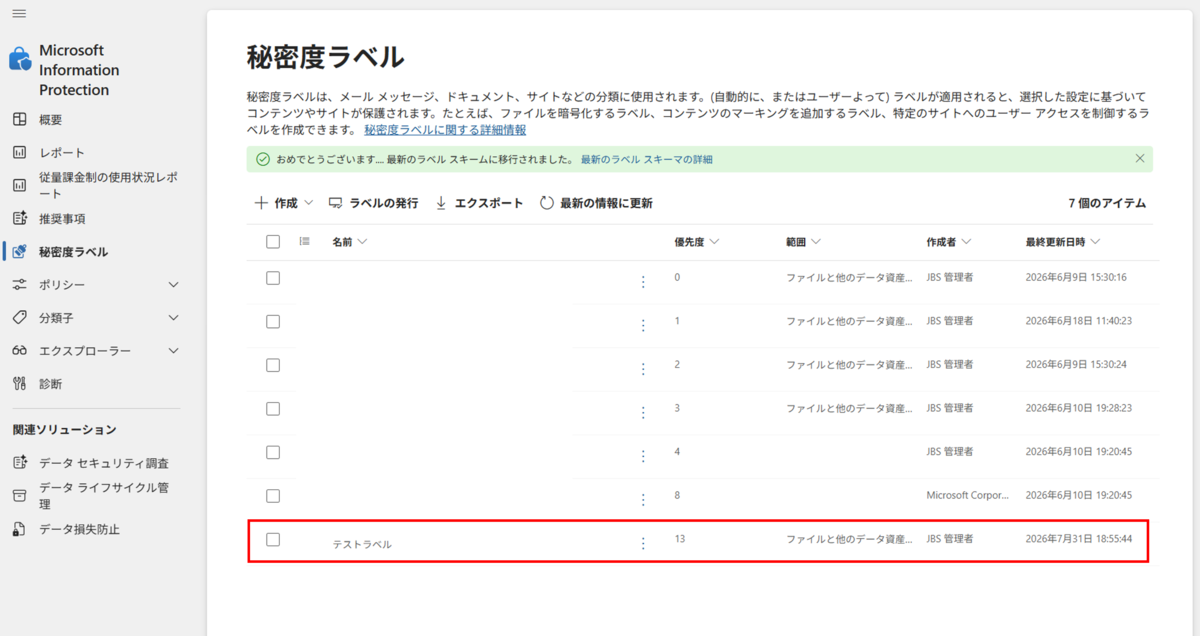This screenshot has width=1200, height=636.
Task: Open more options for priority 4 row
Action: tap(643, 456)
